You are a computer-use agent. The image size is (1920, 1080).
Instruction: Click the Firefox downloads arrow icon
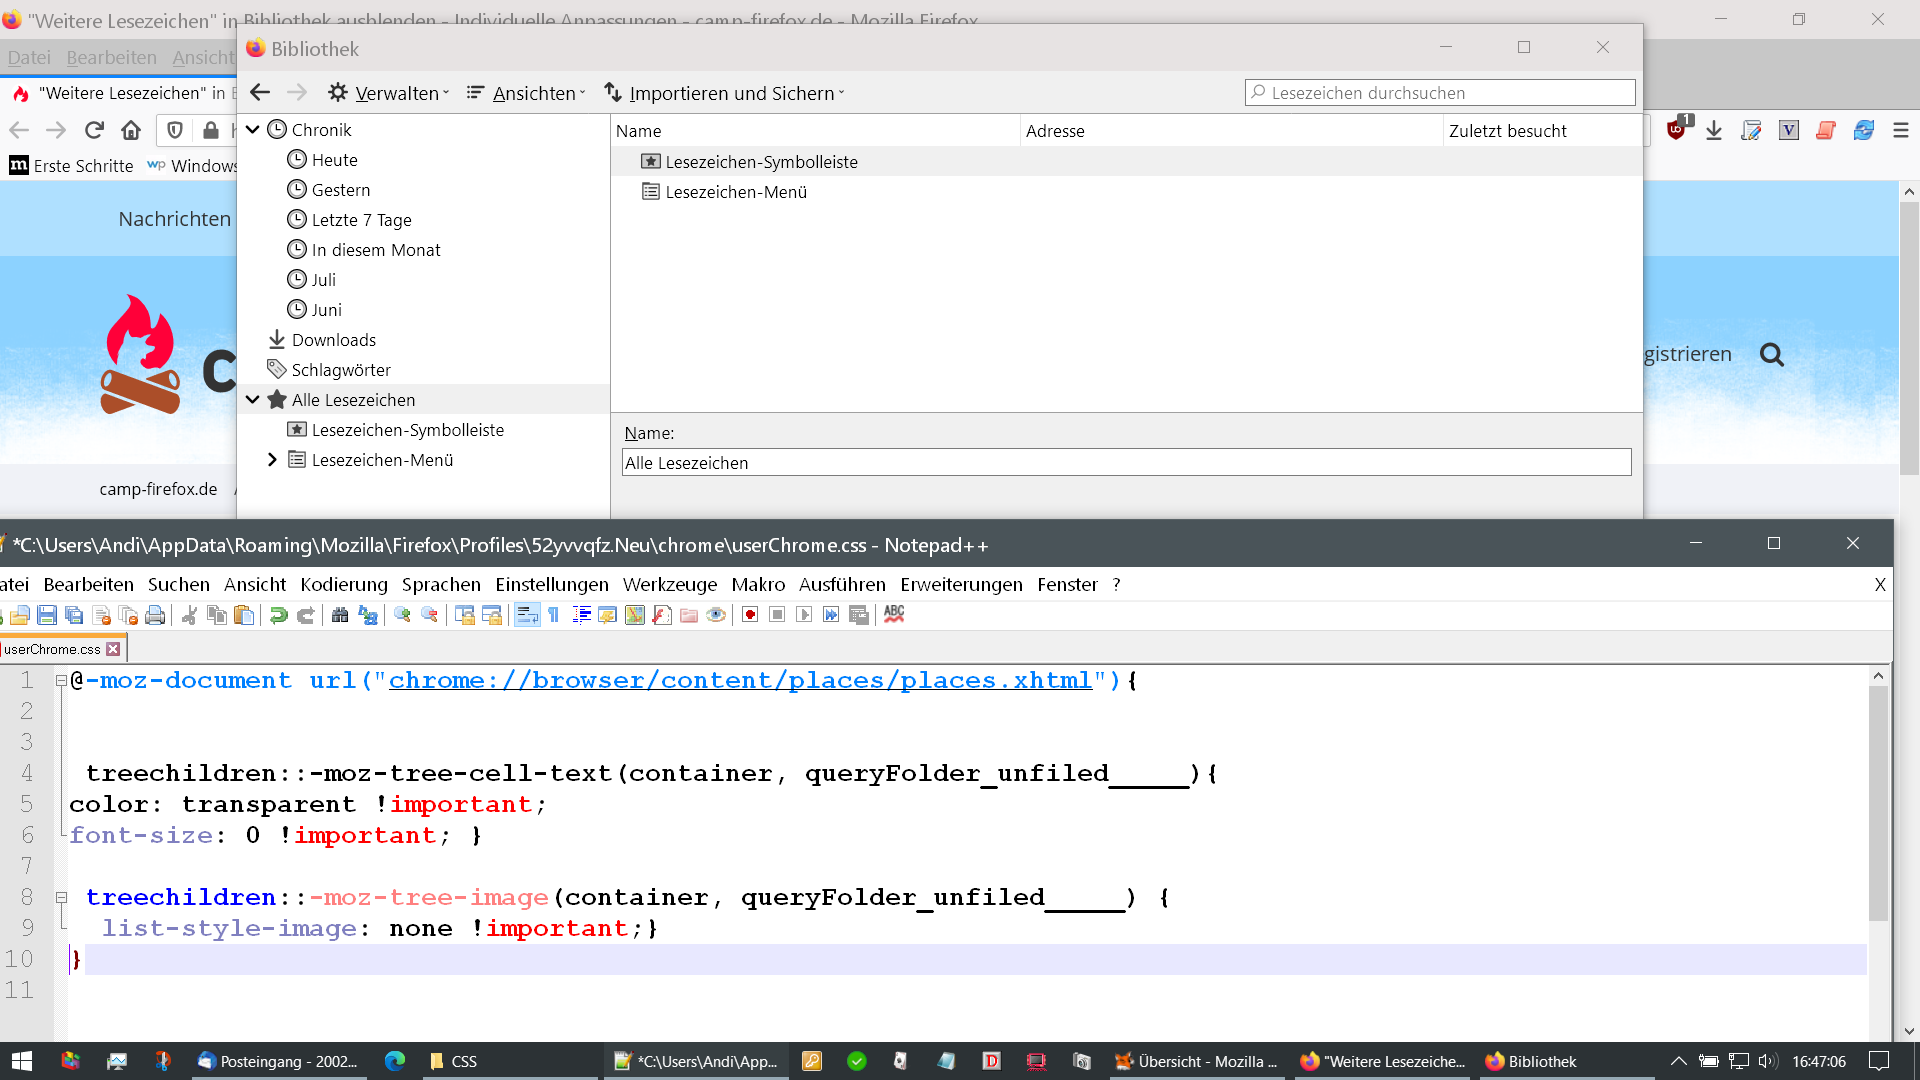tap(1714, 131)
